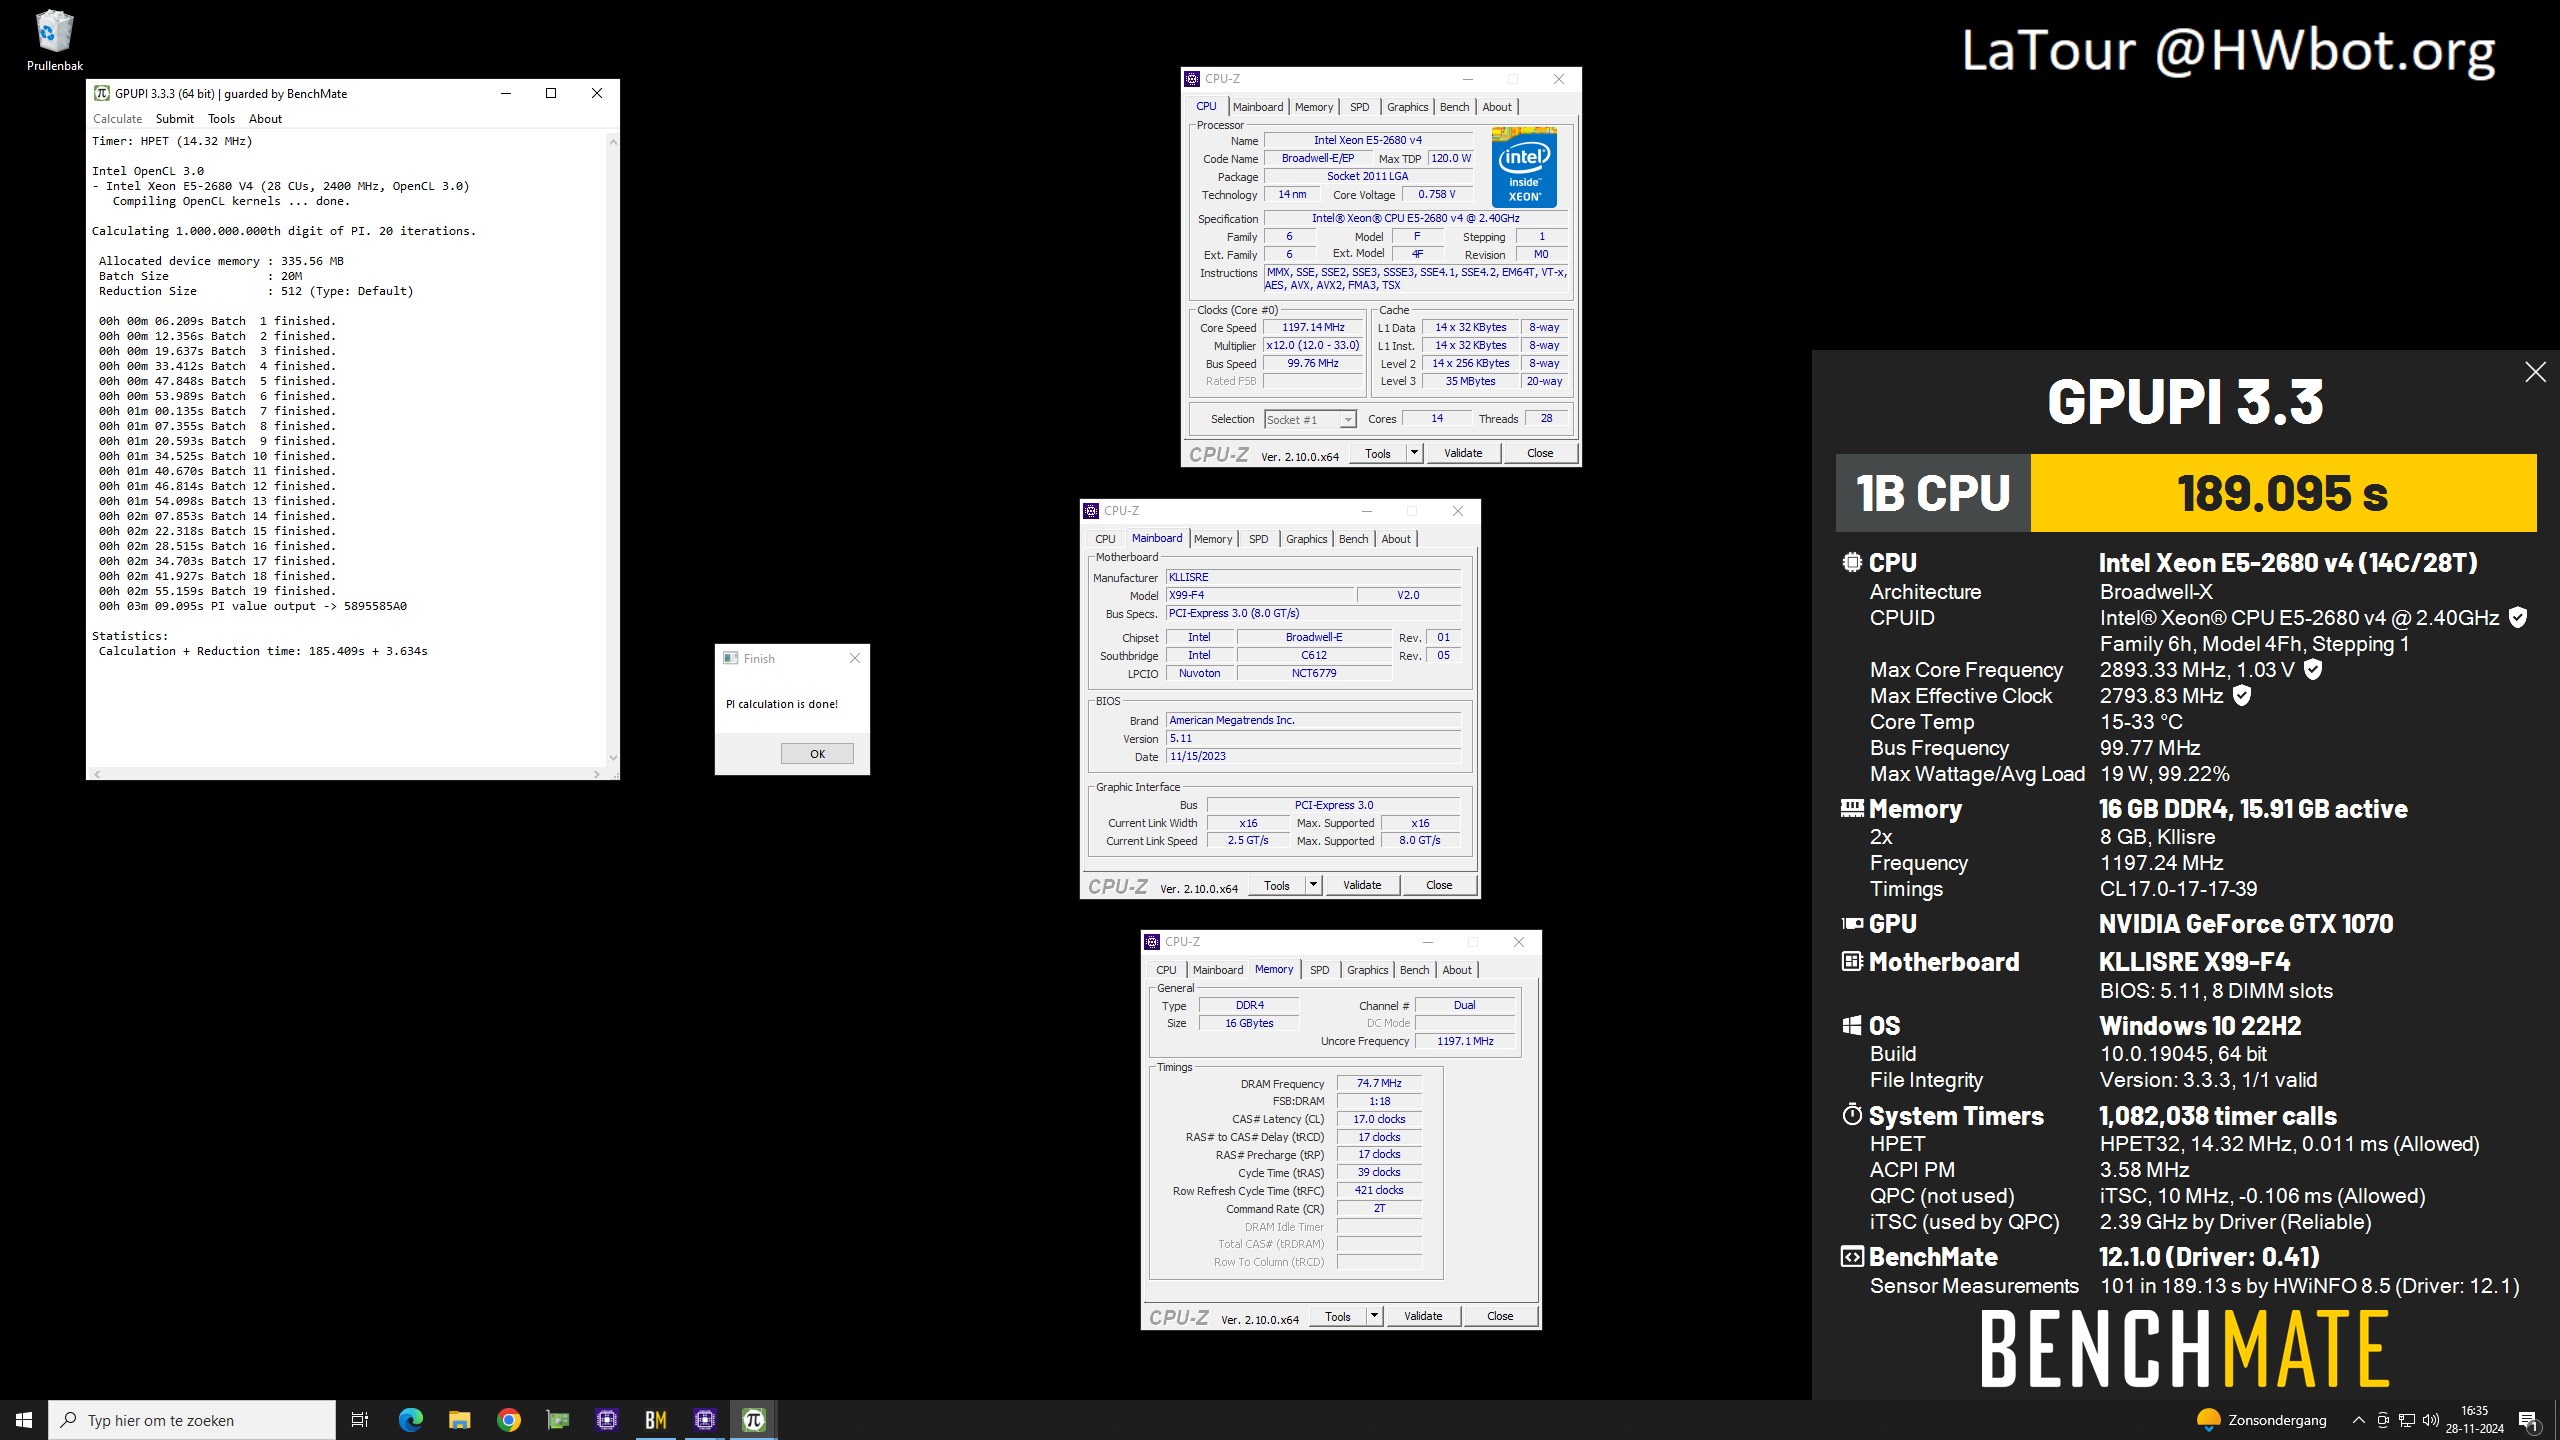Click the shield icon next to CPUID in BenchMate
Viewport: 2560px width, 1440px height.
pos(2518,618)
